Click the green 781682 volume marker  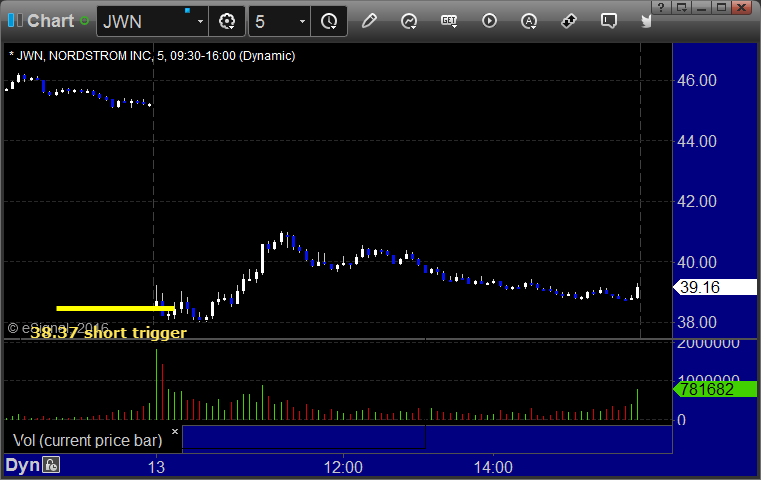(714, 389)
